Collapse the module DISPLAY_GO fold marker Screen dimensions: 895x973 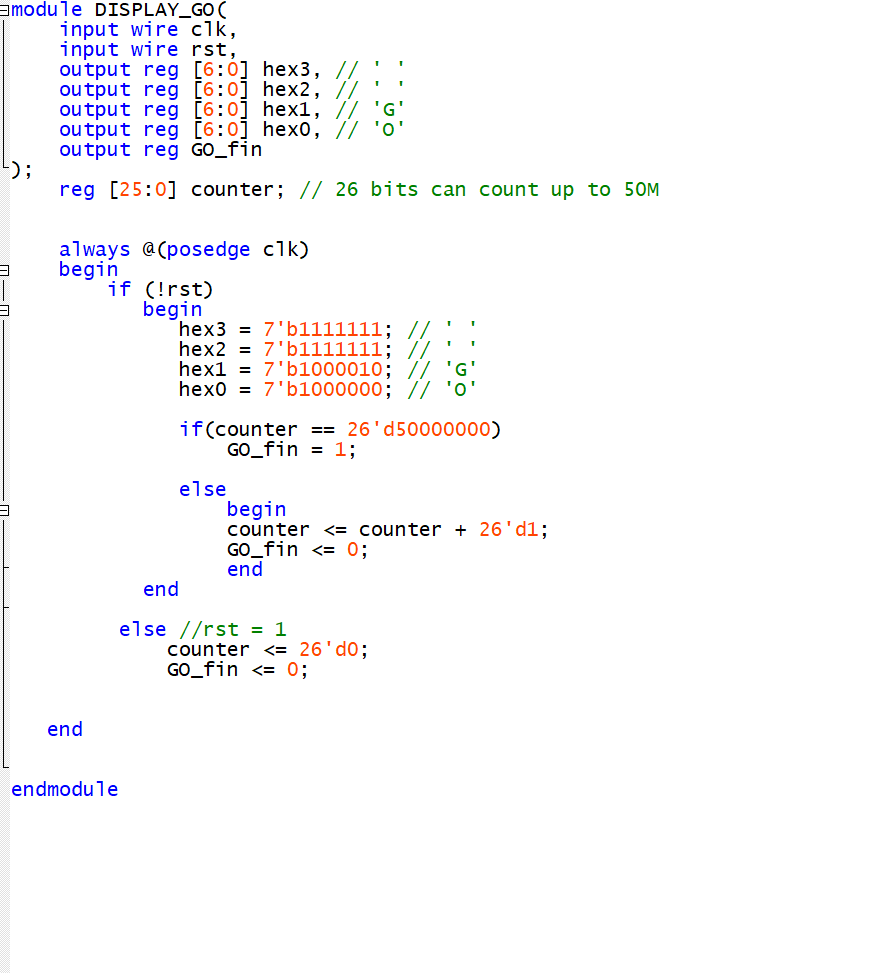click(x=3, y=10)
